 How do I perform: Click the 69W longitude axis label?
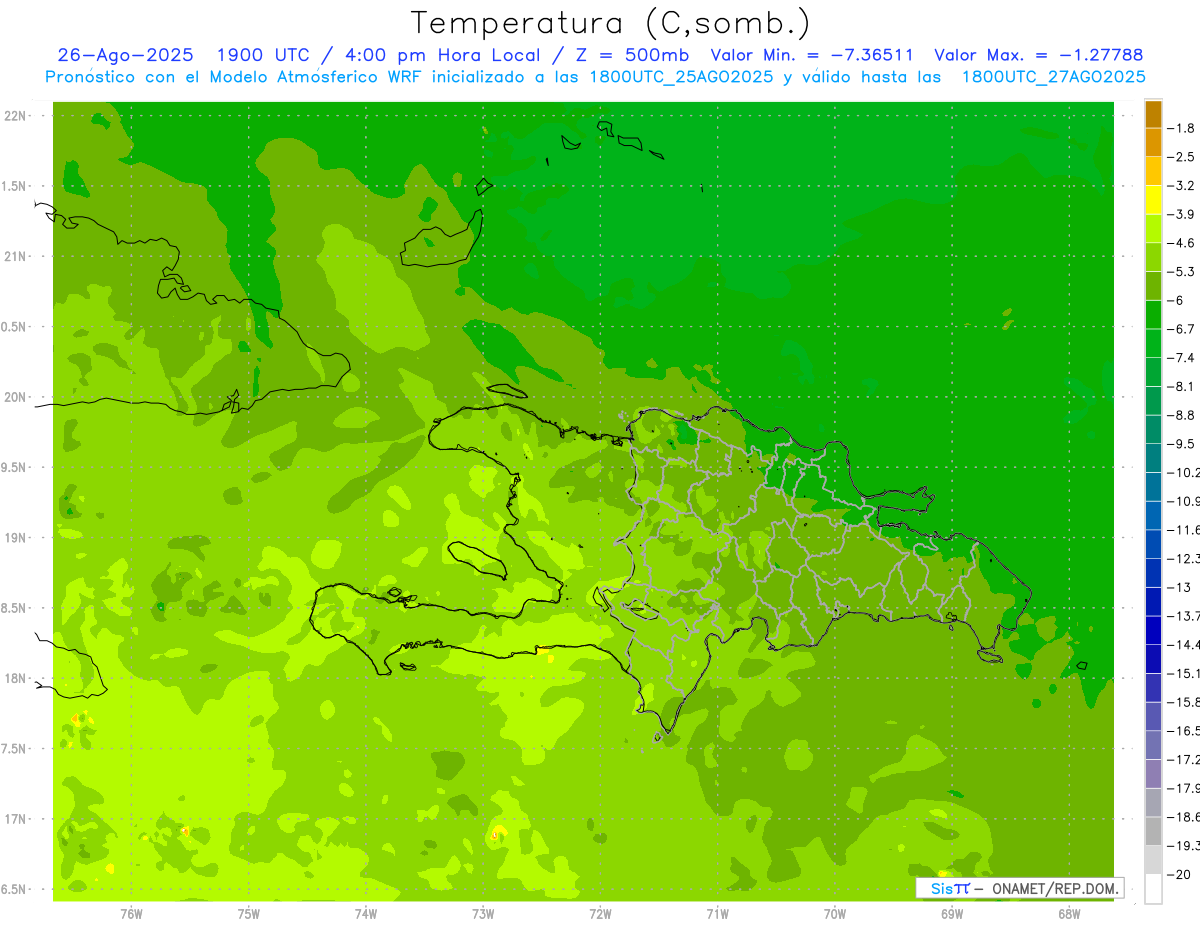pos(952,914)
